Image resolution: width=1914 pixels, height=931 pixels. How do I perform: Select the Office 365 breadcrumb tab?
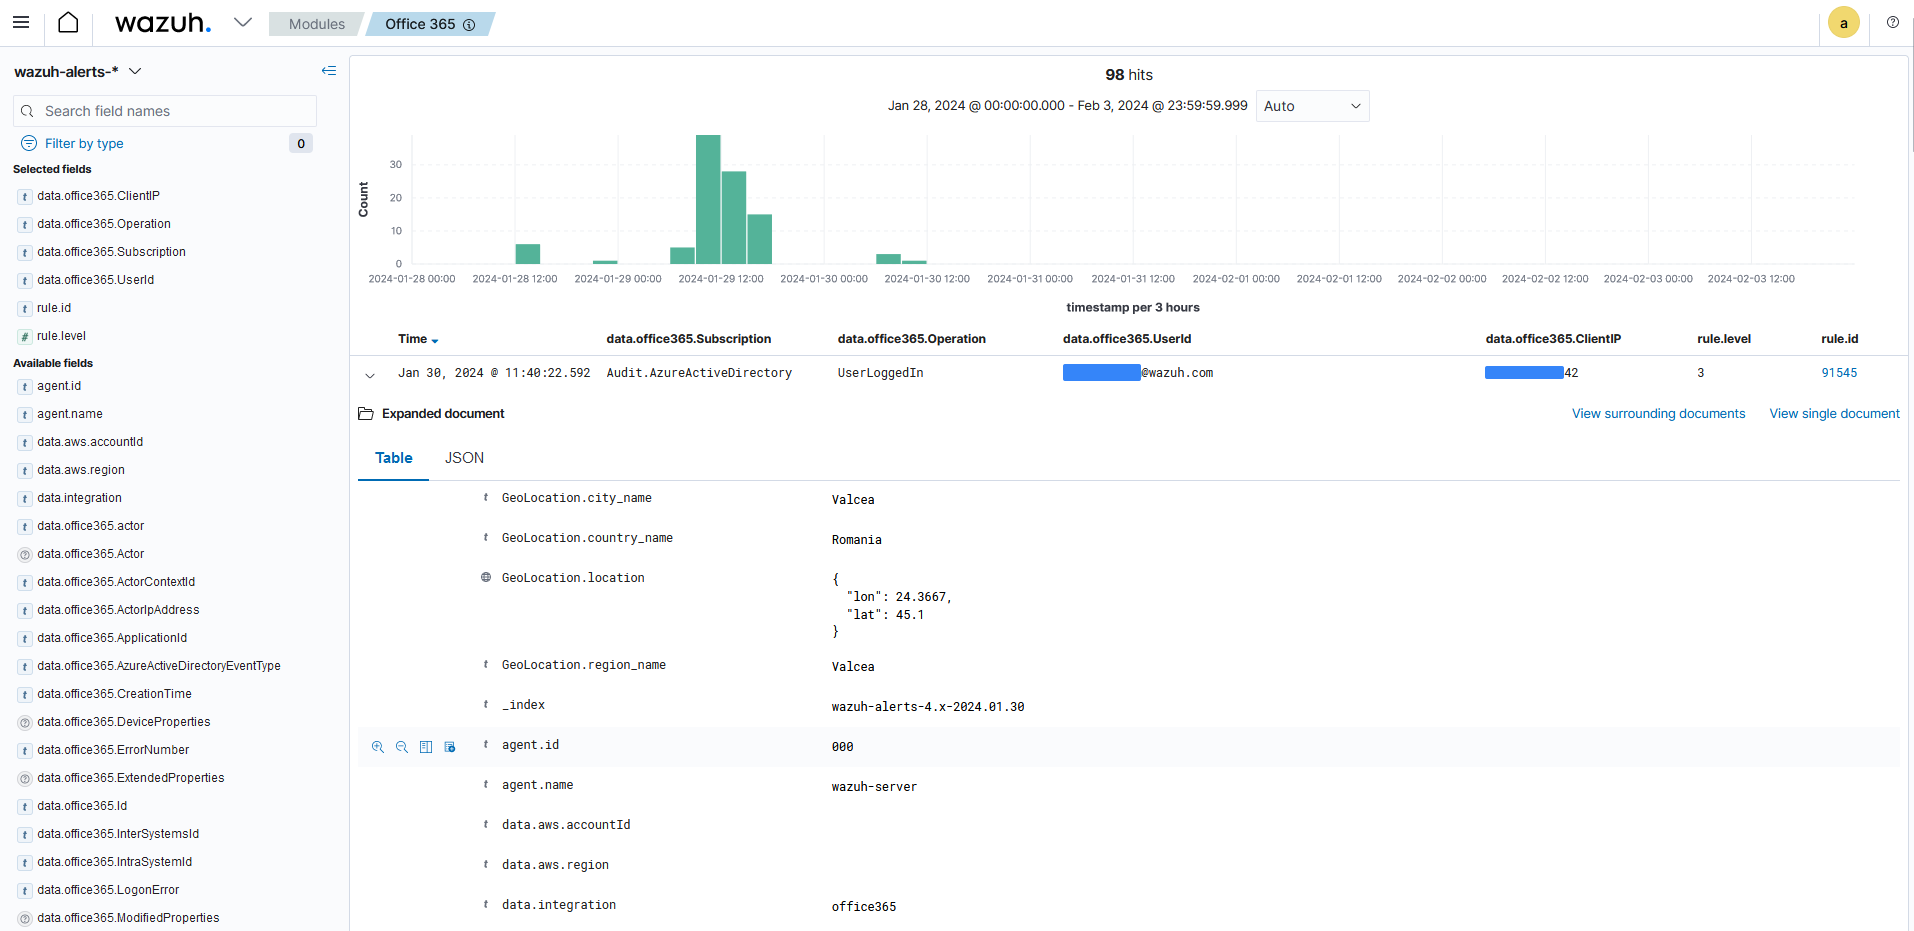click(x=420, y=24)
